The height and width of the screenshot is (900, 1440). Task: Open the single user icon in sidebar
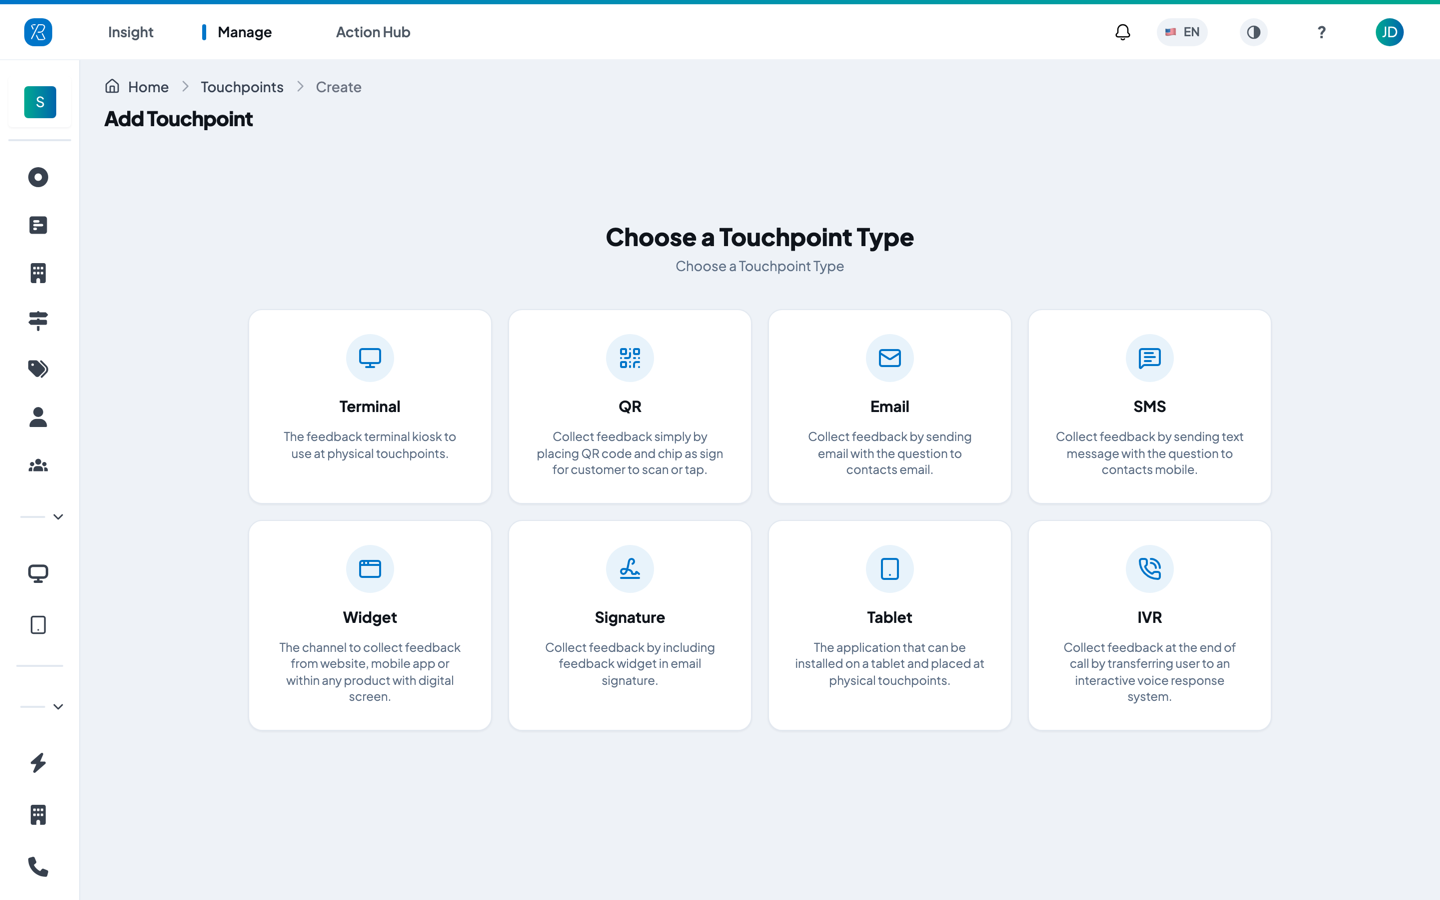click(x=38, y=417)
